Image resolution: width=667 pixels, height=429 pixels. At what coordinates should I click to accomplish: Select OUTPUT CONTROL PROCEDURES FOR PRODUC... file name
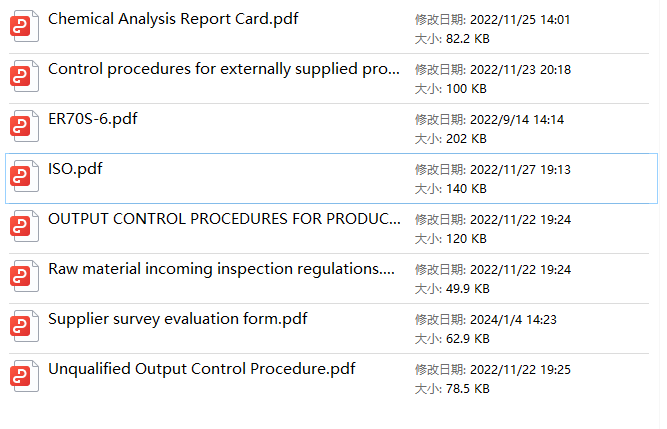pyautogui.click(x=224, y=219)
